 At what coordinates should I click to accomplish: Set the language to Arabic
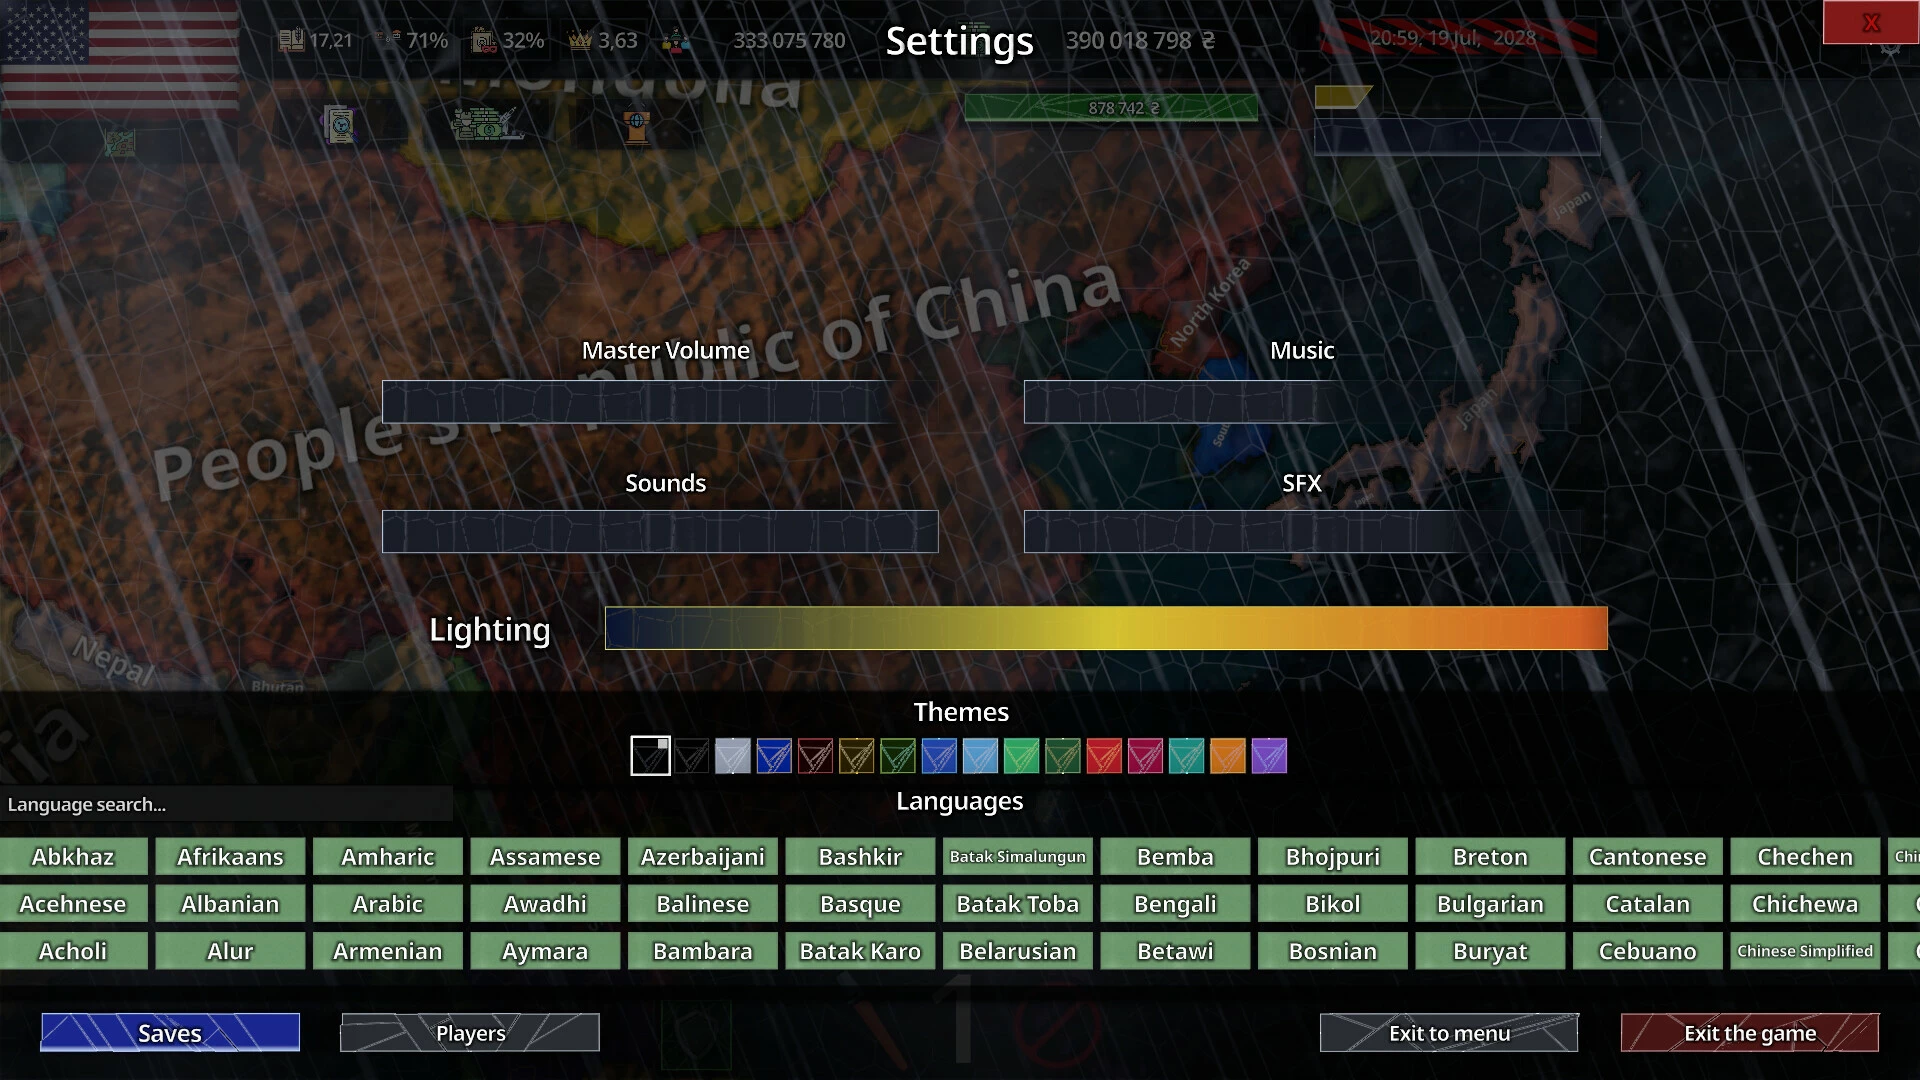(x=388, y=904)
